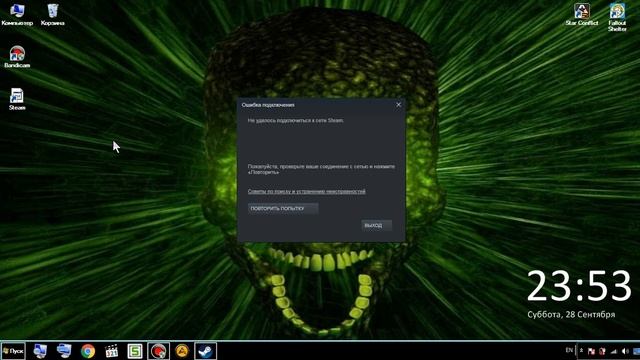This screenshot has width=640, height=360.
Task: Click the second network computers taskbar icon
Action: tap(64, 351)
